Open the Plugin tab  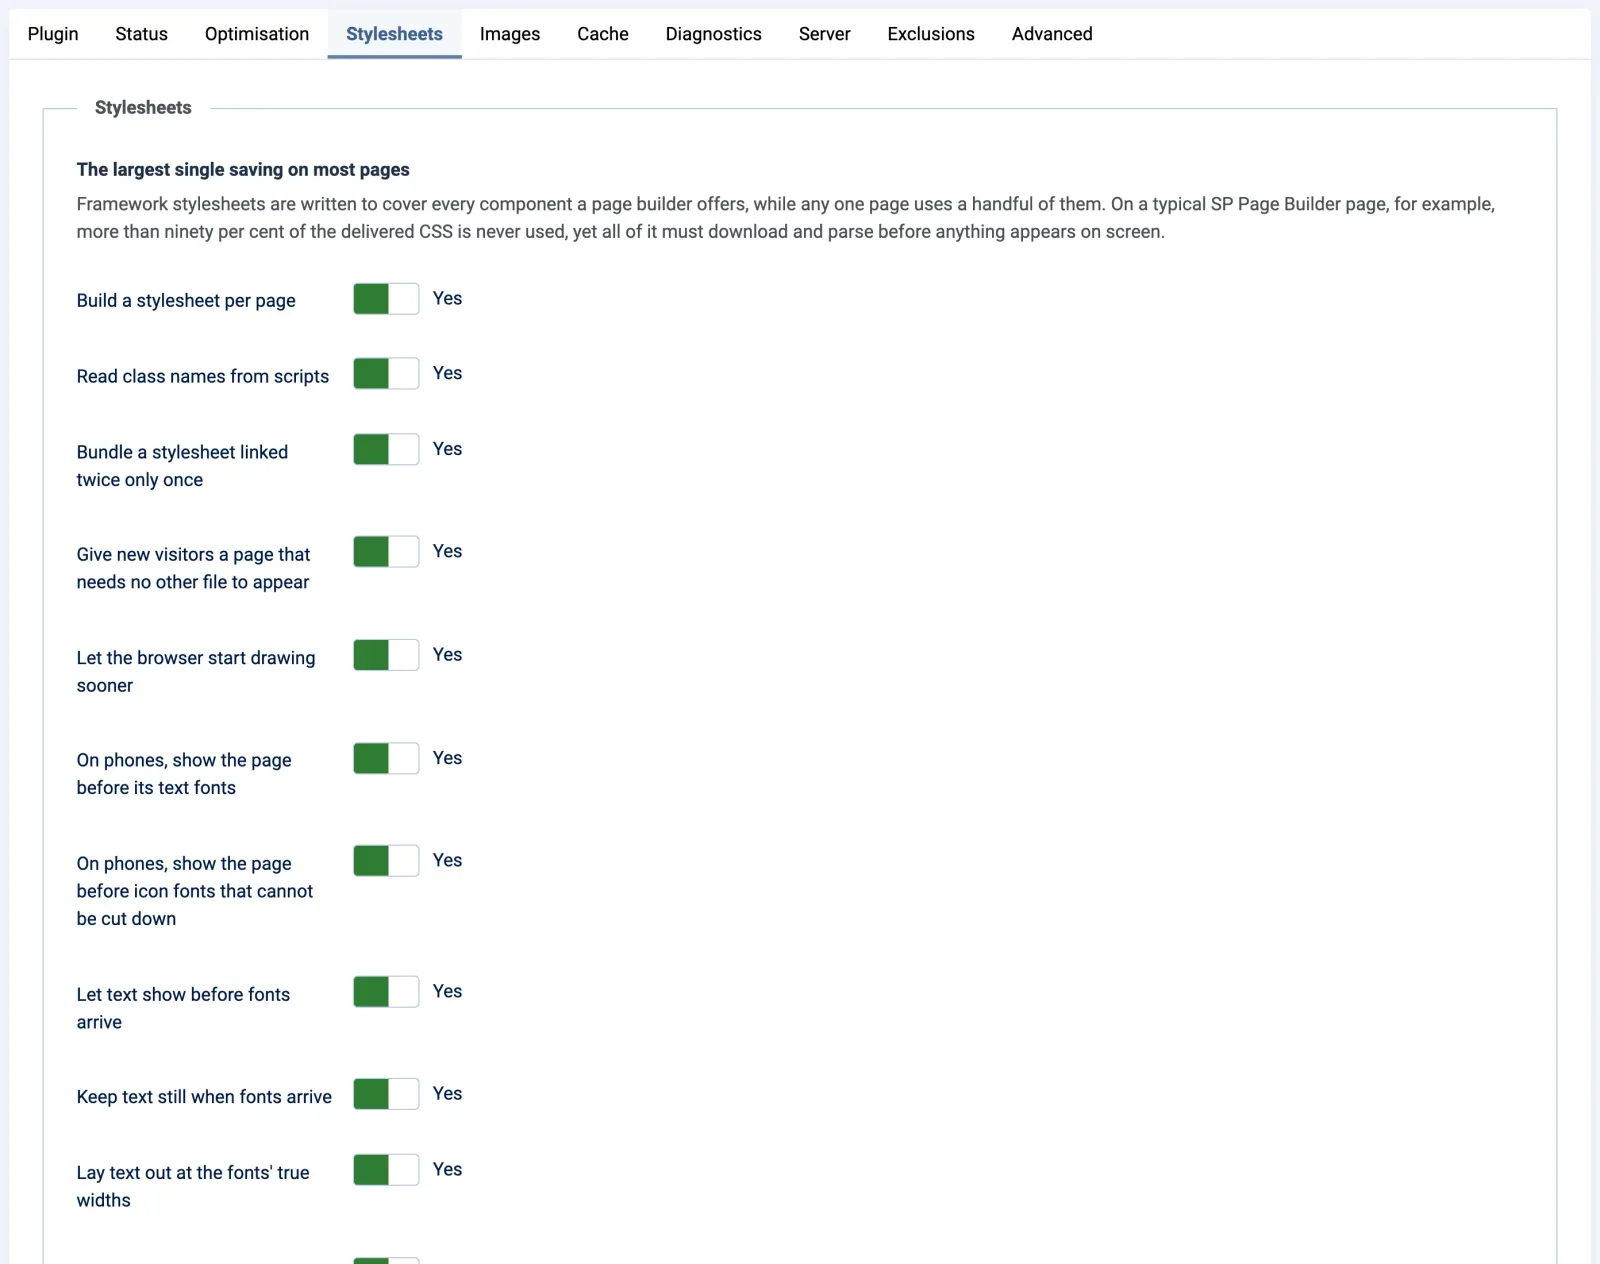53,34
